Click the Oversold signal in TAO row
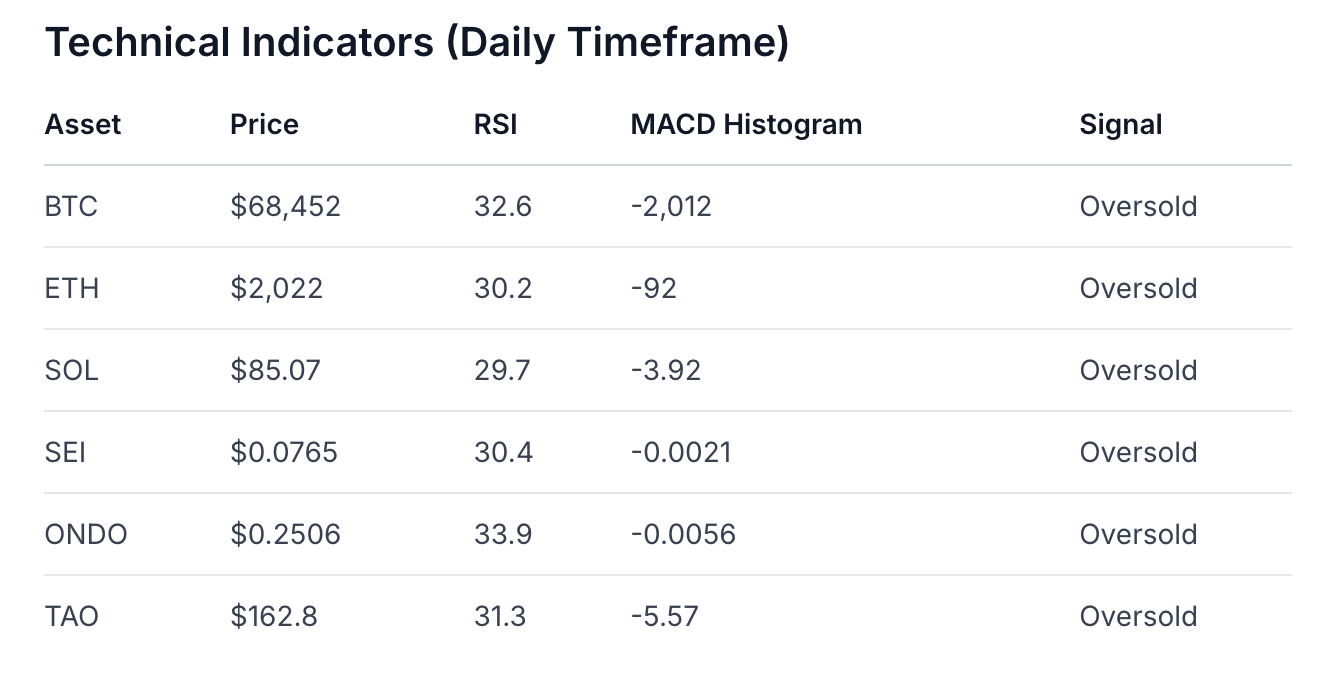Screen dimensions: 1344x694 pyautogui.click(x=1138, y=616)
